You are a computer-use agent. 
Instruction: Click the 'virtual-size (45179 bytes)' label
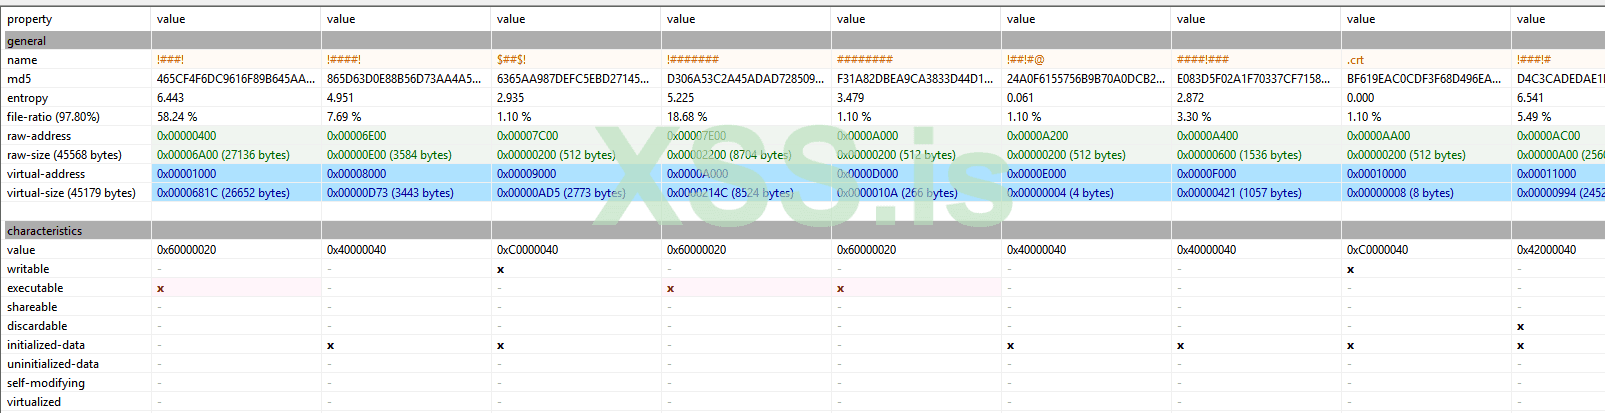pos(71,193)
